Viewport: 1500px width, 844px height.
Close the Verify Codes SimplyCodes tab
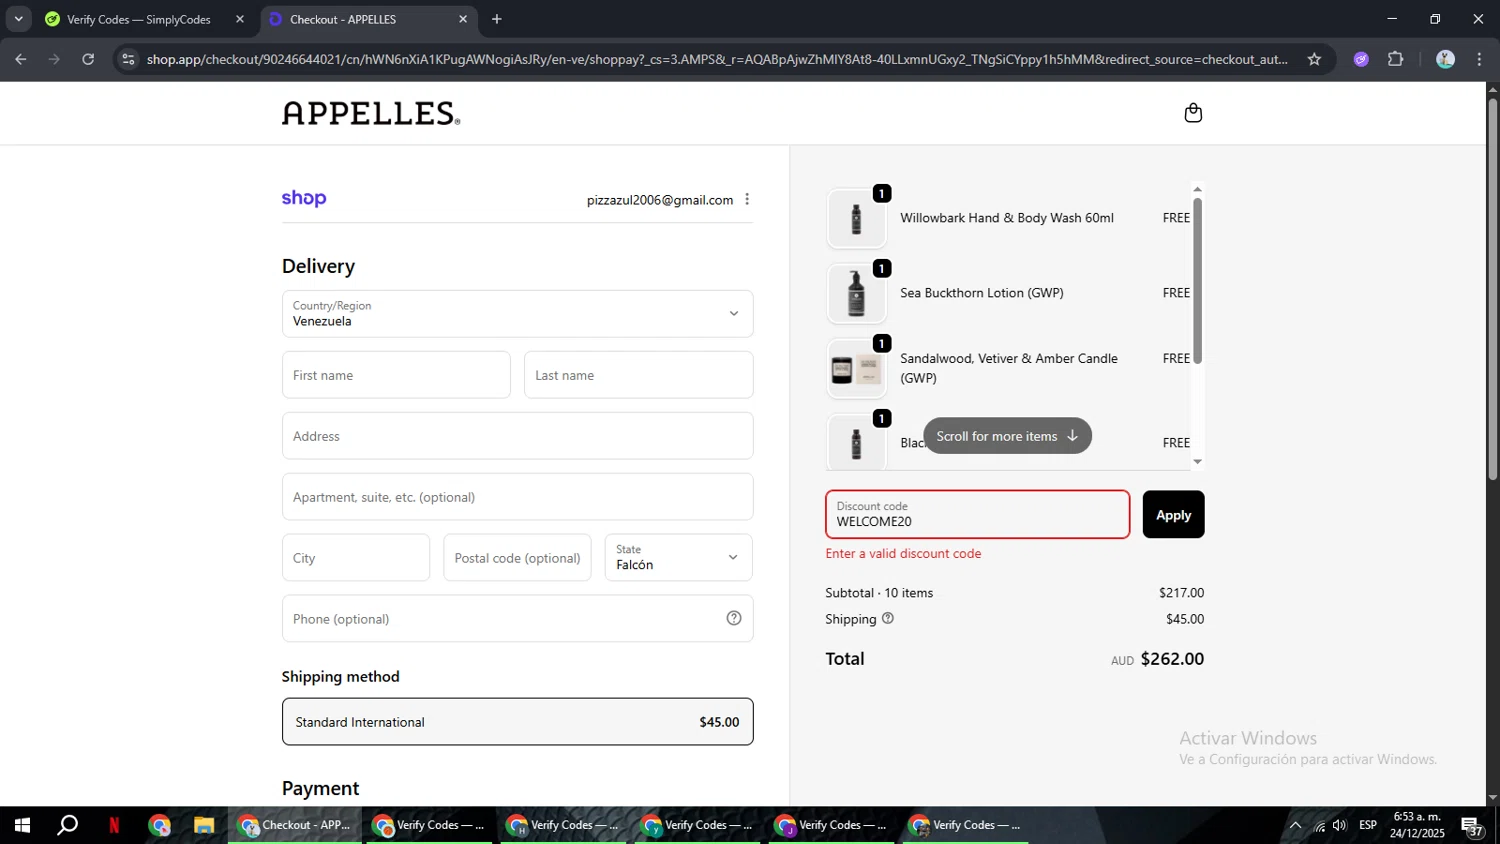(240, 19)
